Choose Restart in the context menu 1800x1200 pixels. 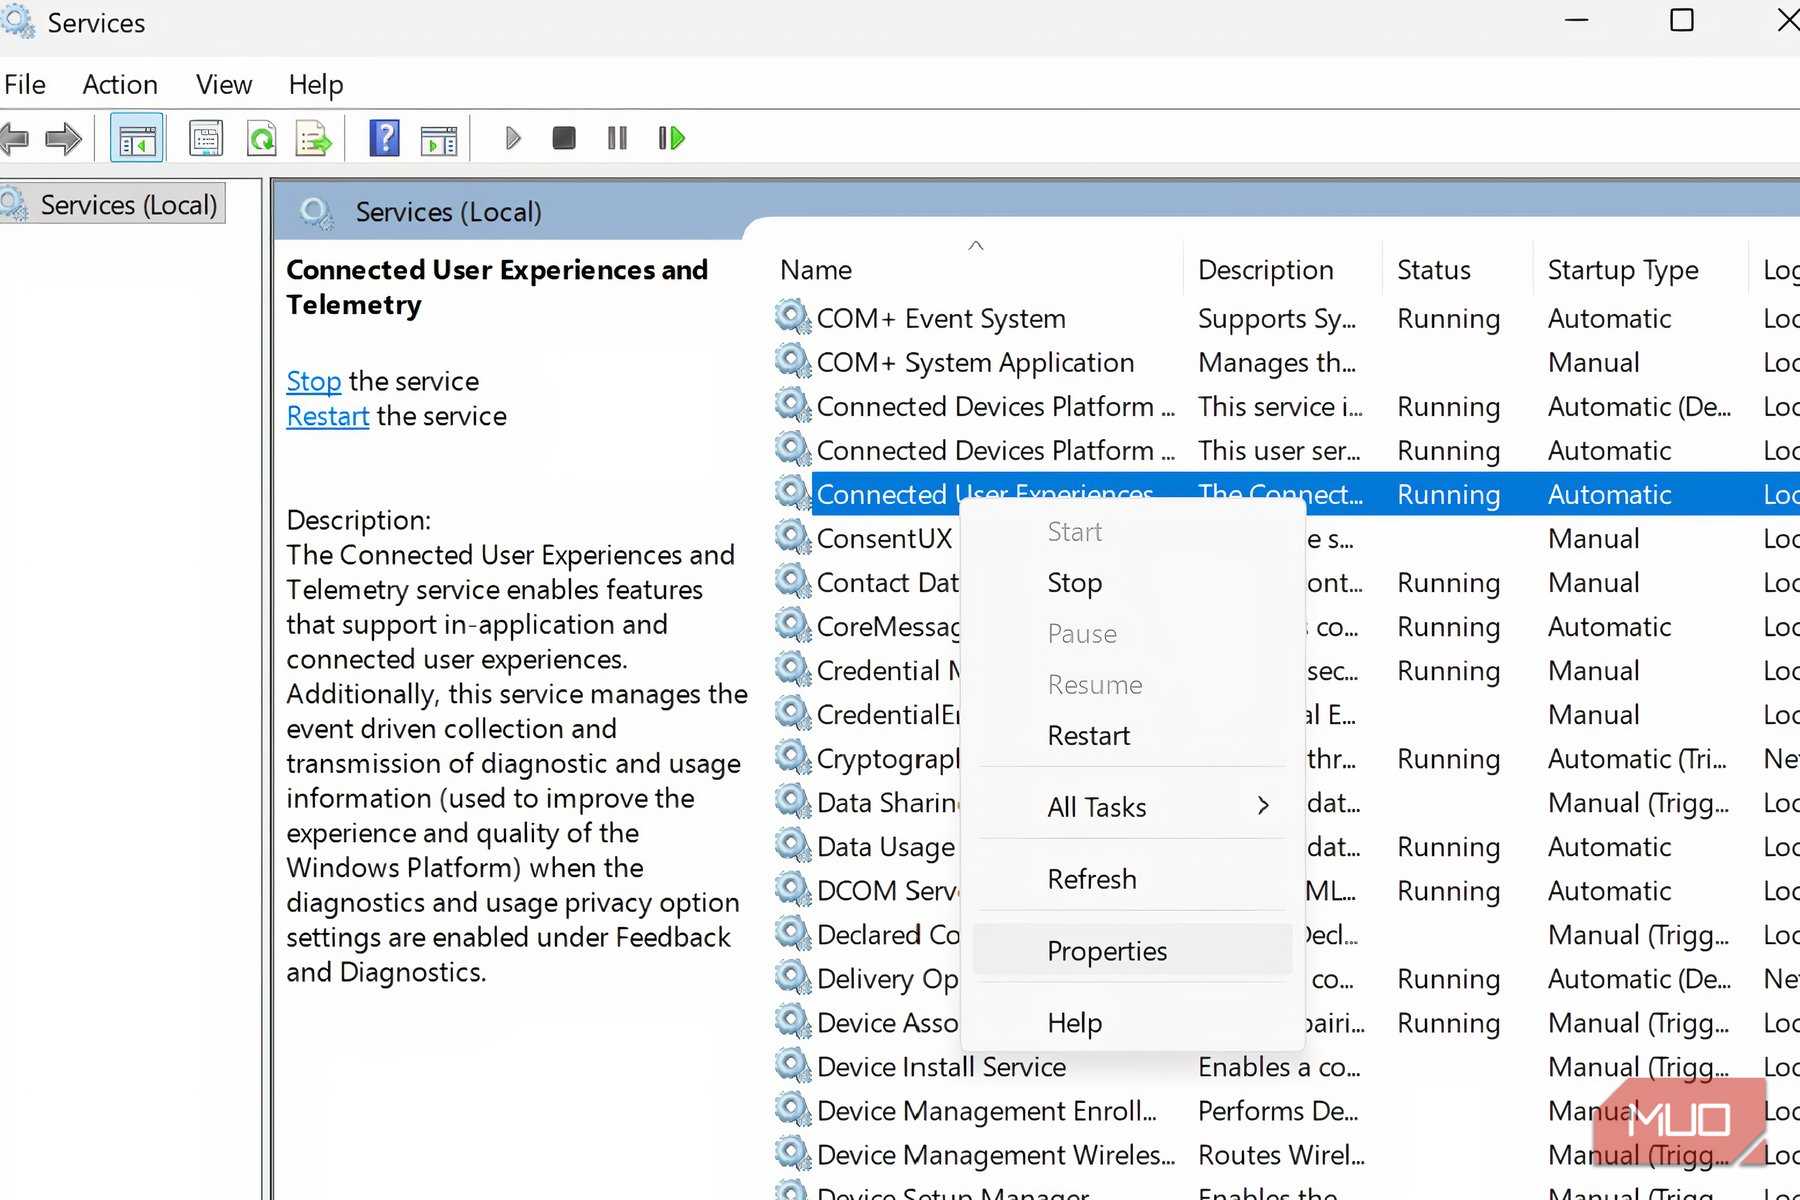[1132, 736]
